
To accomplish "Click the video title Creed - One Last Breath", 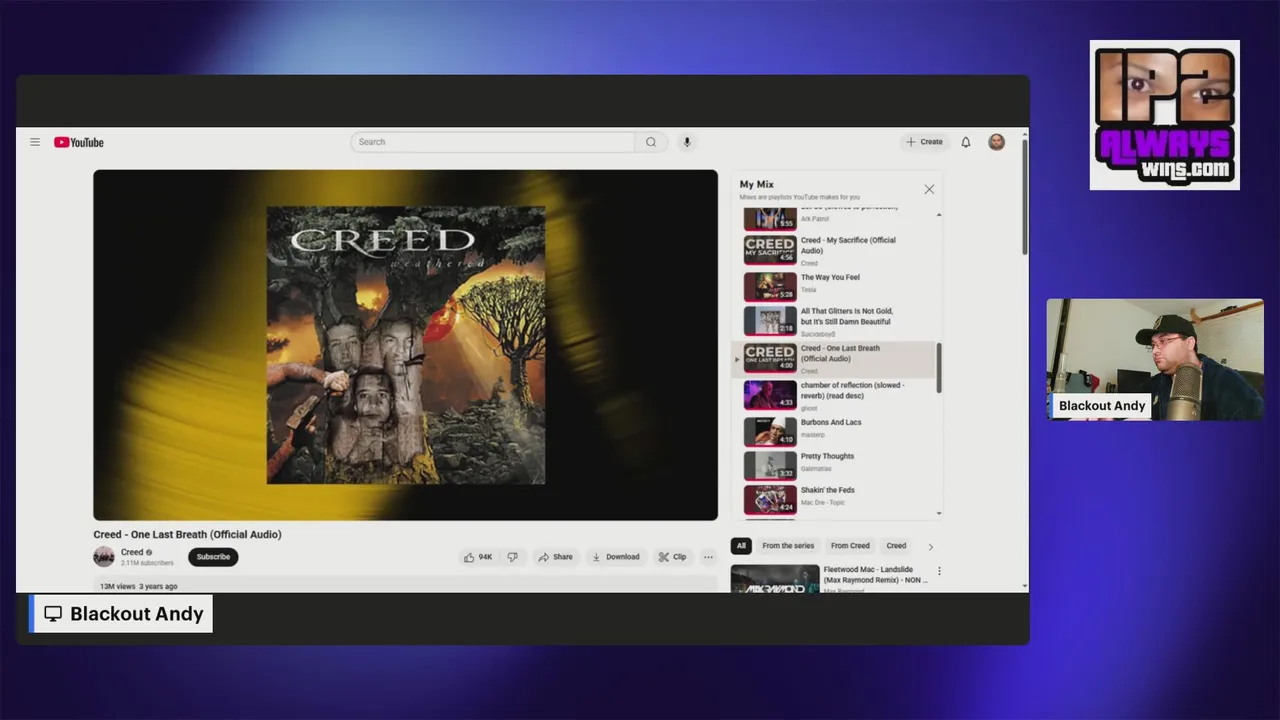I will tap(188, 535).
